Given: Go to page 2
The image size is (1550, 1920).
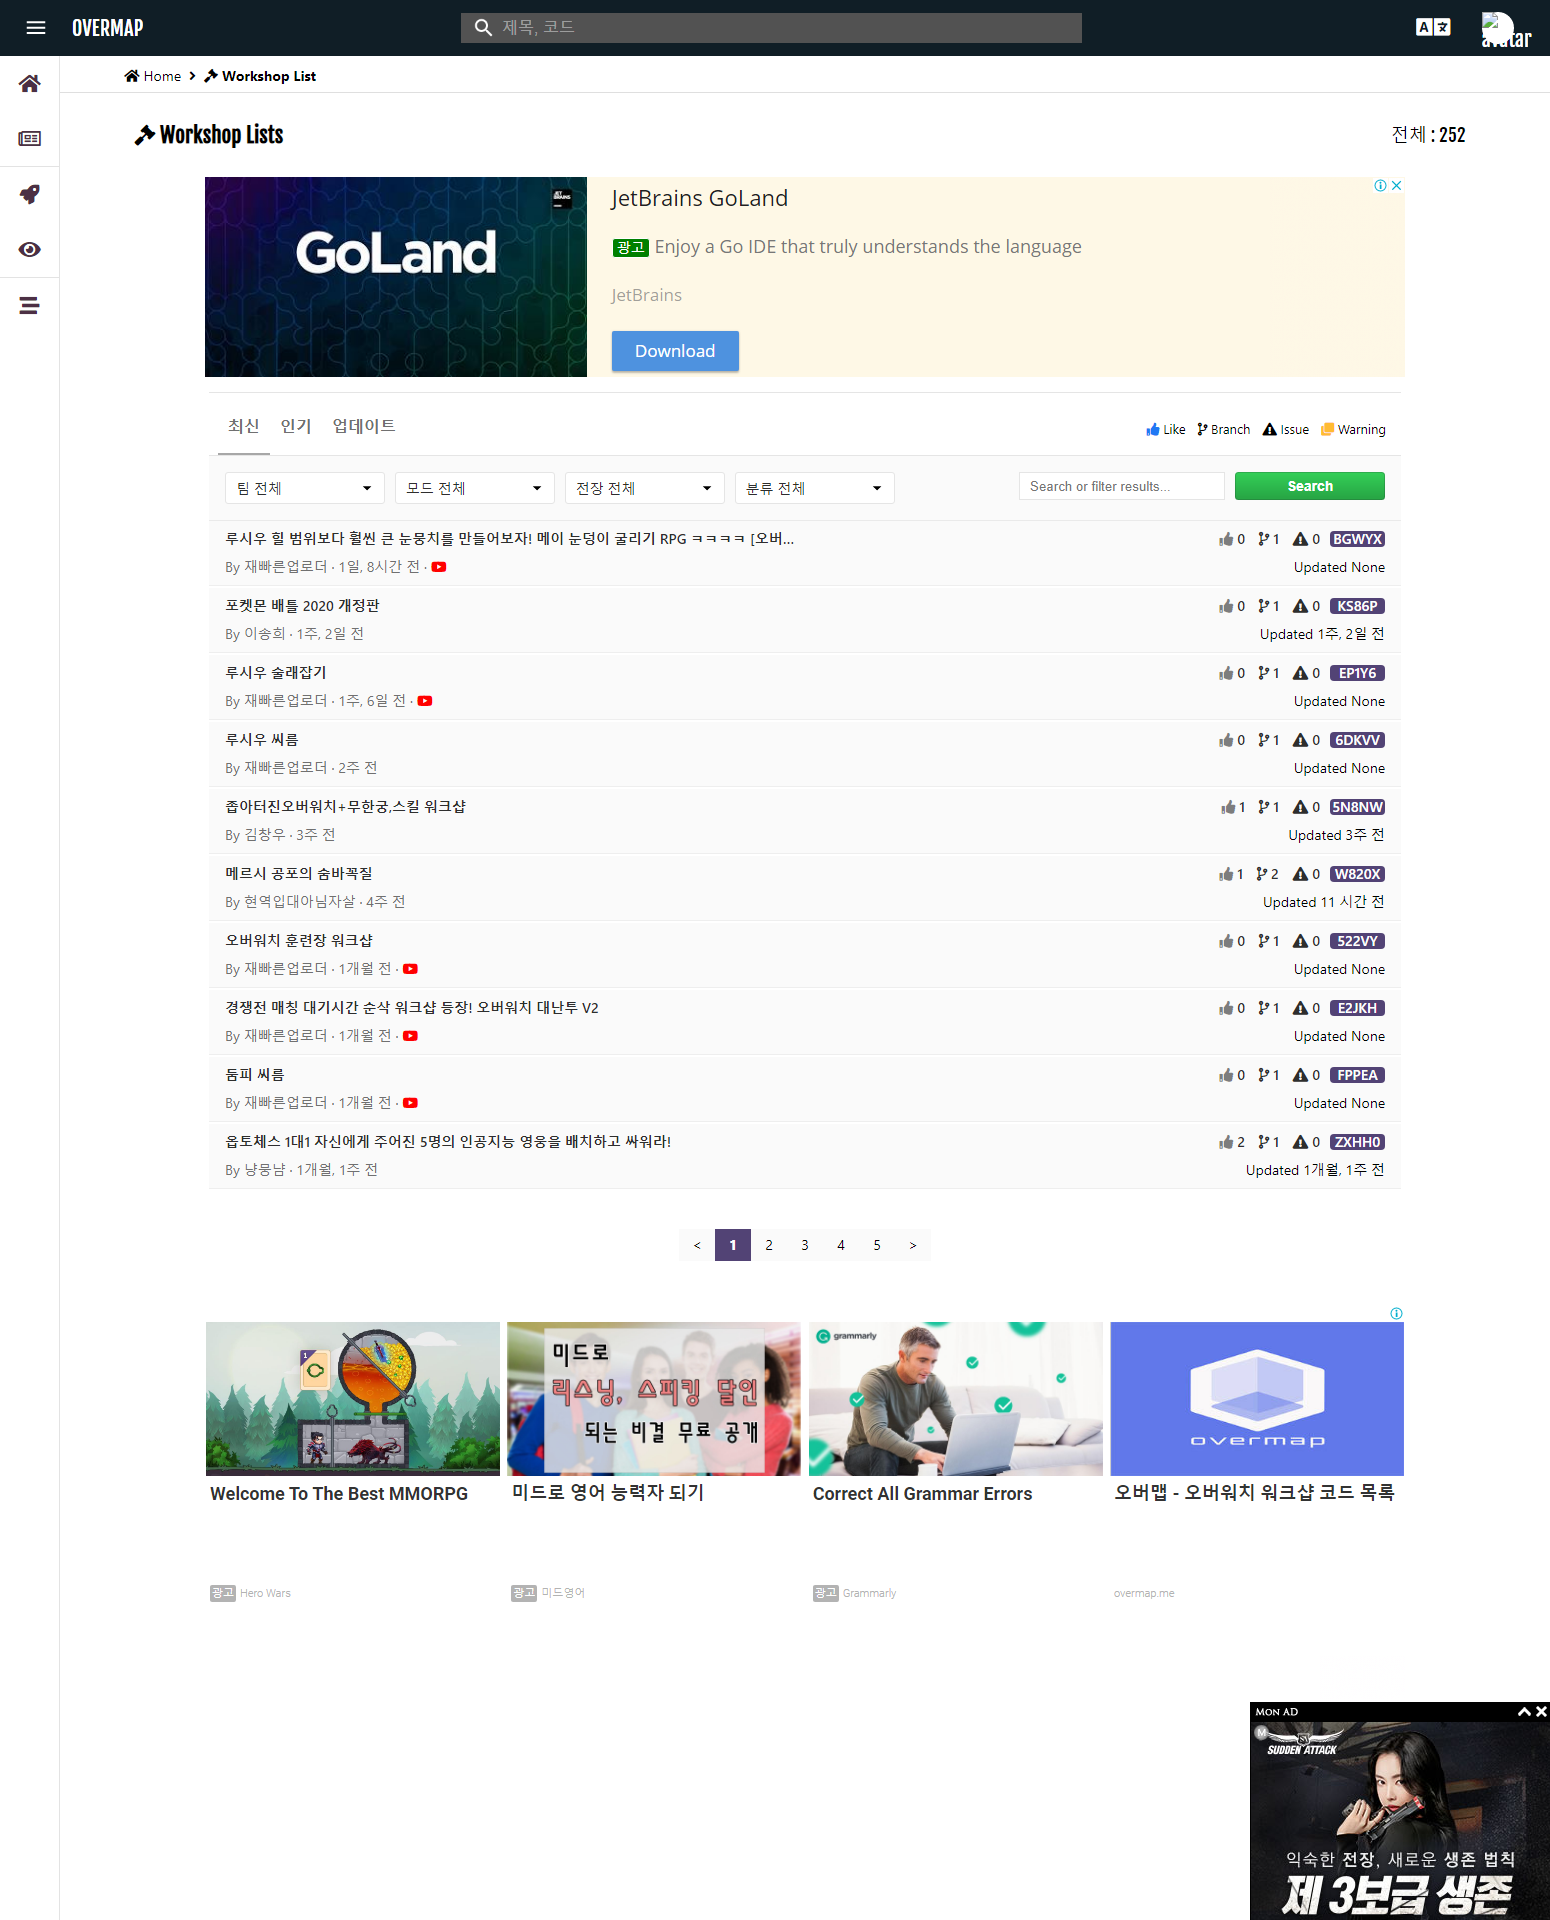Looking at the screenshot, I should coord(769,1245).
